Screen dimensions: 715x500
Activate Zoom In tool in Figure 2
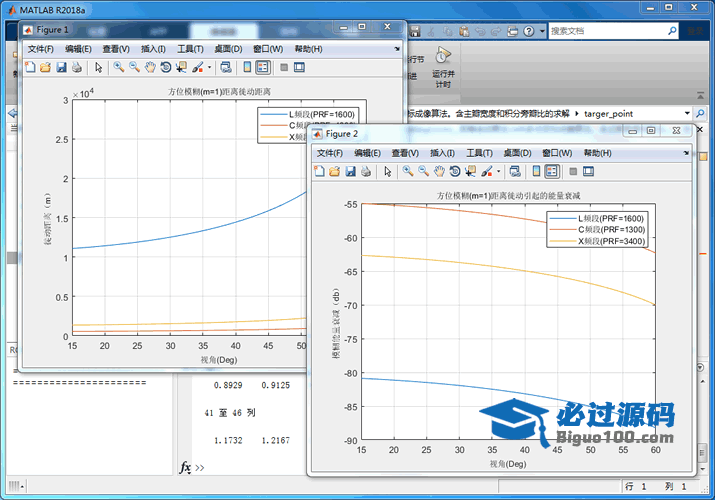click(408, 171)
